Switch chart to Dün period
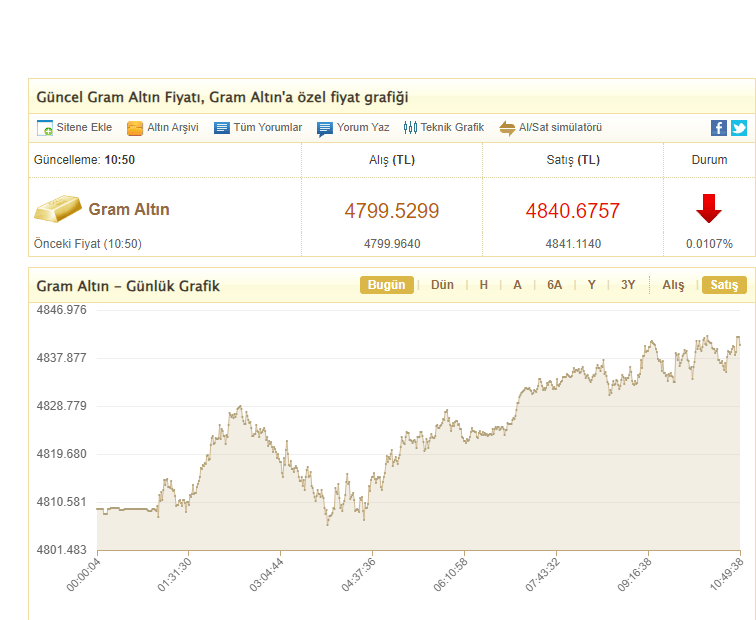The image size is (756, 620). (x=442, y=285)
